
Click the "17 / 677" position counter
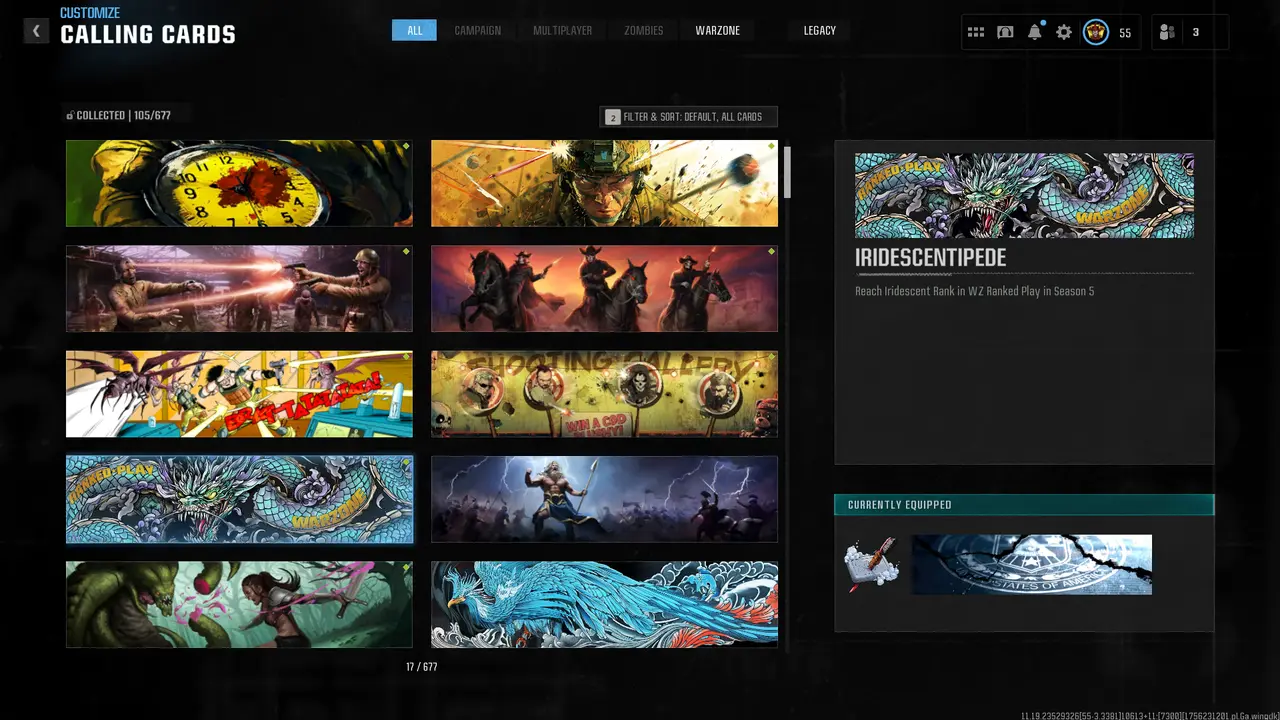[421, 667]
